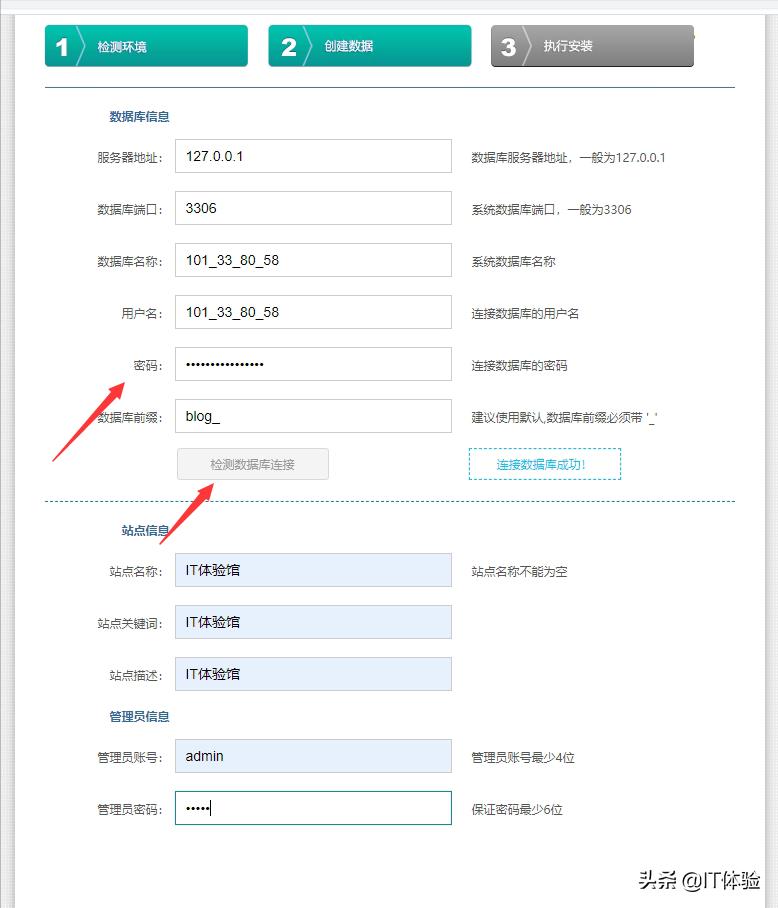This screenshot has width=778, height=908.
Task: Click the 连接数据库成功! status box
Action: click(544, 464)
